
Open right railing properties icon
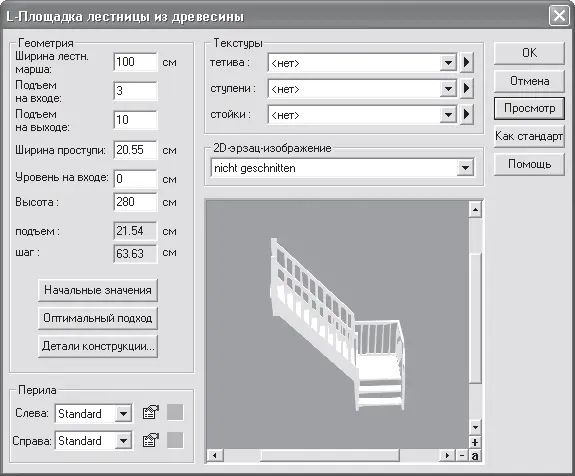click(x=151, y=440)
